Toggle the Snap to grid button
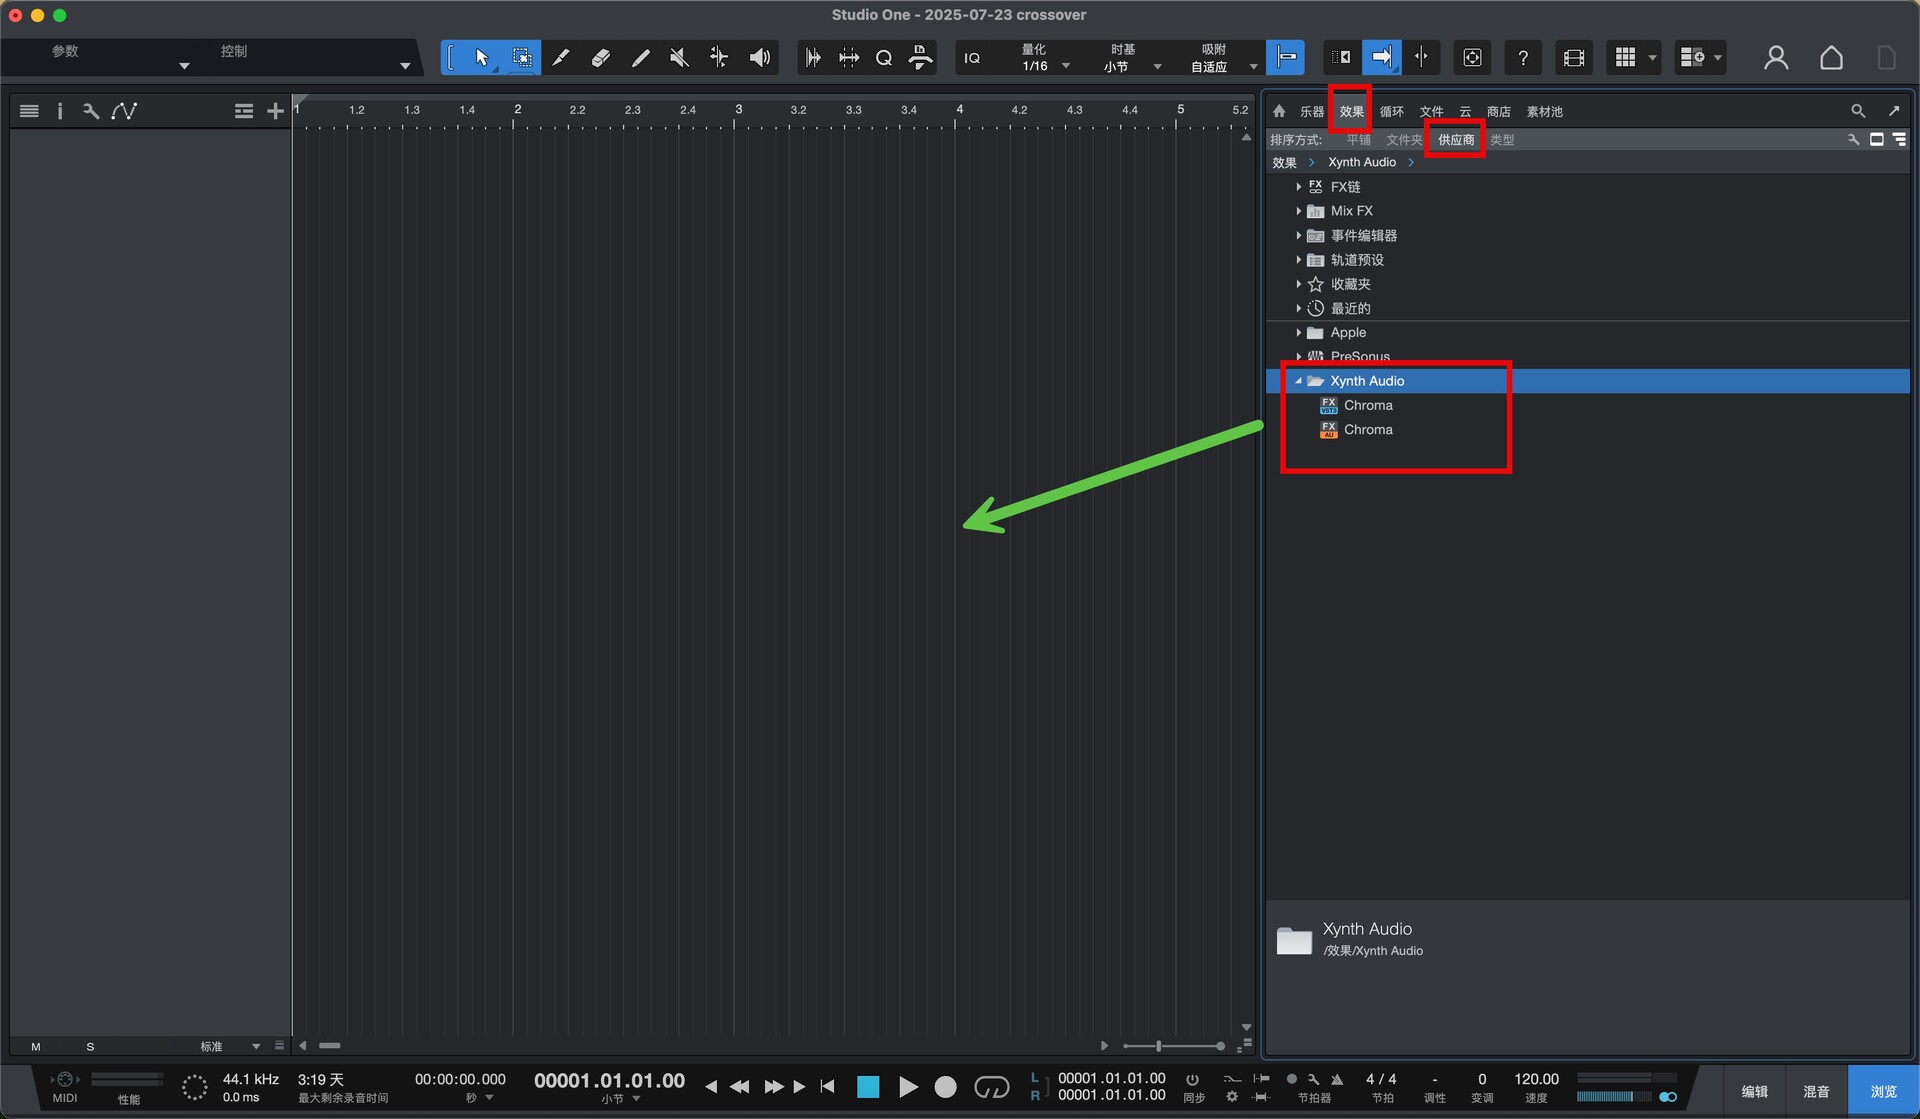The image size is (1920, 1119). pyautogui.click(x=1286, y=57)
